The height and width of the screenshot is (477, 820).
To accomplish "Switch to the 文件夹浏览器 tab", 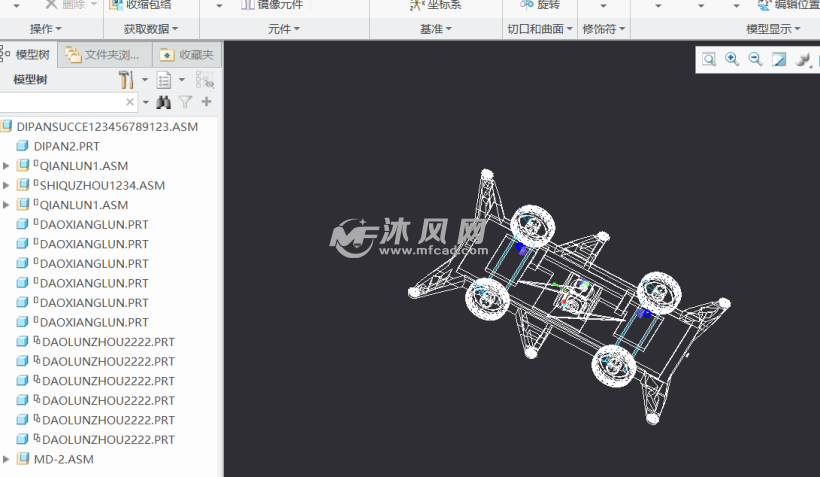I will [x=105, y=54].
